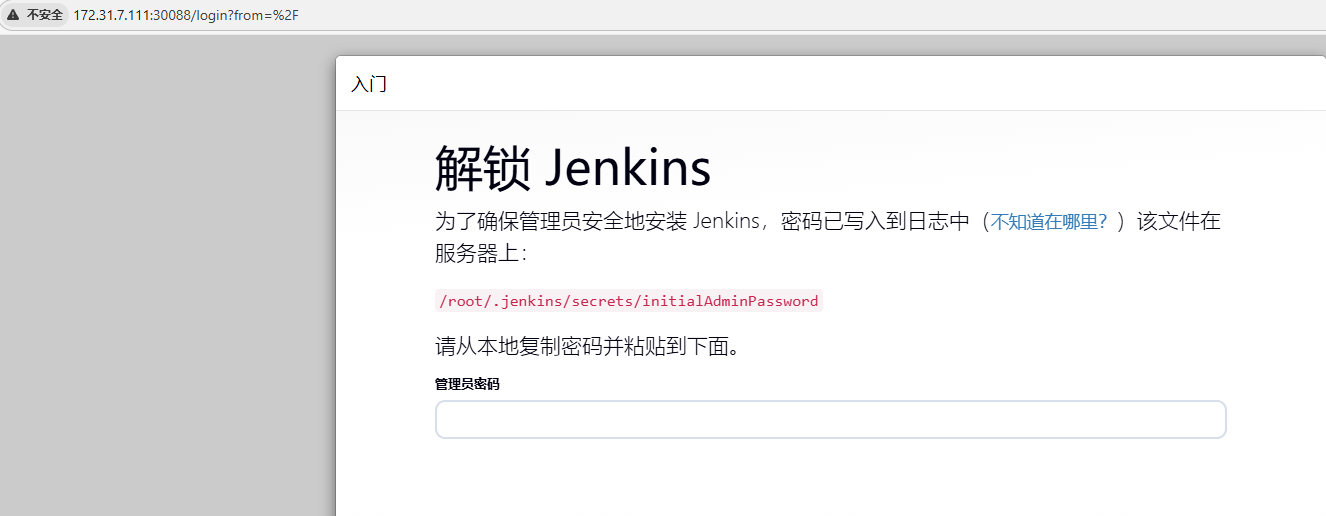Screen dimensions: 1326x516
Task: Click the 入门 dialog header title
Action: [x=368, y=84]
